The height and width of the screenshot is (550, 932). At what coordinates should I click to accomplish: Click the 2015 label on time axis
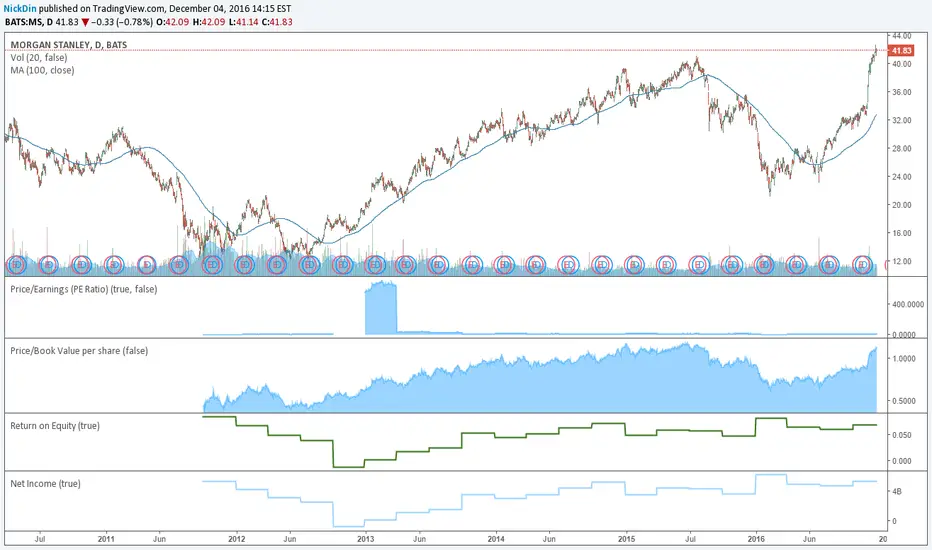point(626,539)
